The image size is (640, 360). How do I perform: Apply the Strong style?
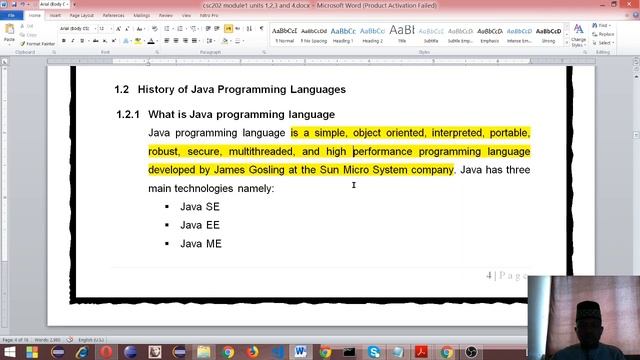548,35
